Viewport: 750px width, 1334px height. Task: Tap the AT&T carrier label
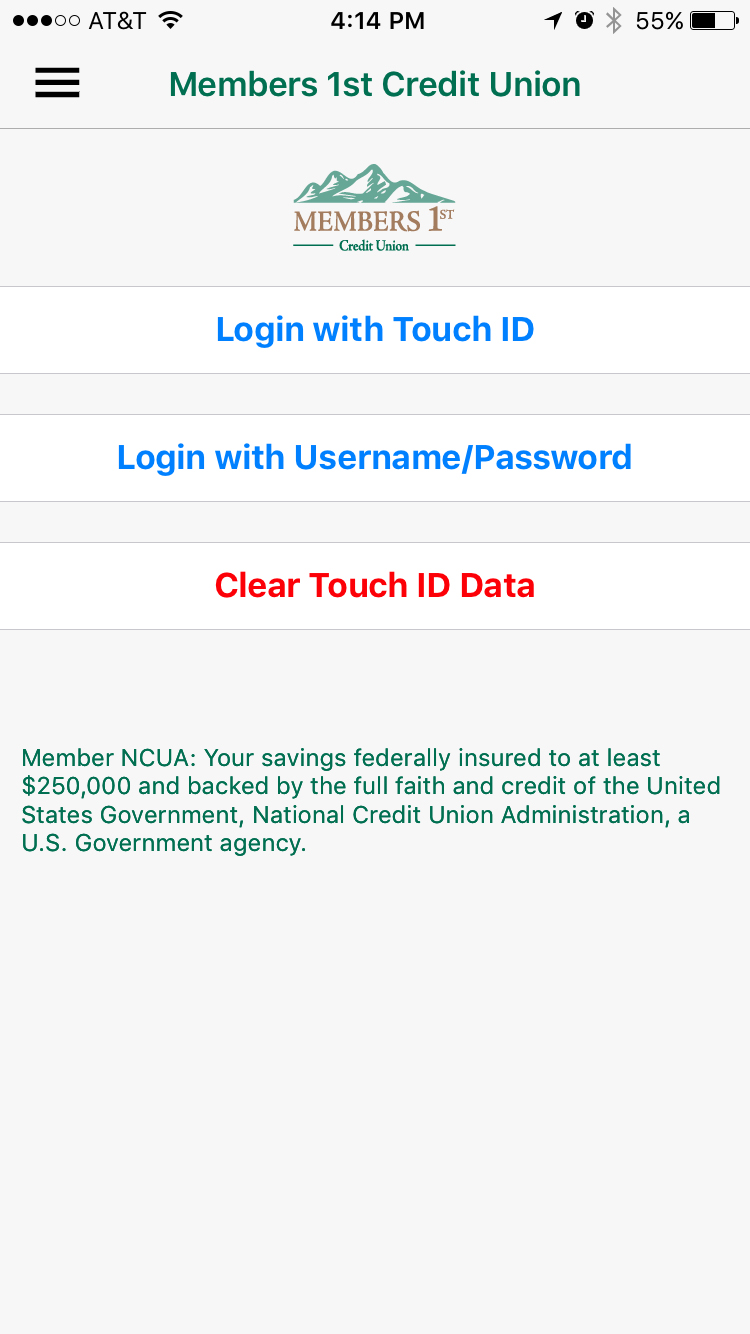coord(117,20)
